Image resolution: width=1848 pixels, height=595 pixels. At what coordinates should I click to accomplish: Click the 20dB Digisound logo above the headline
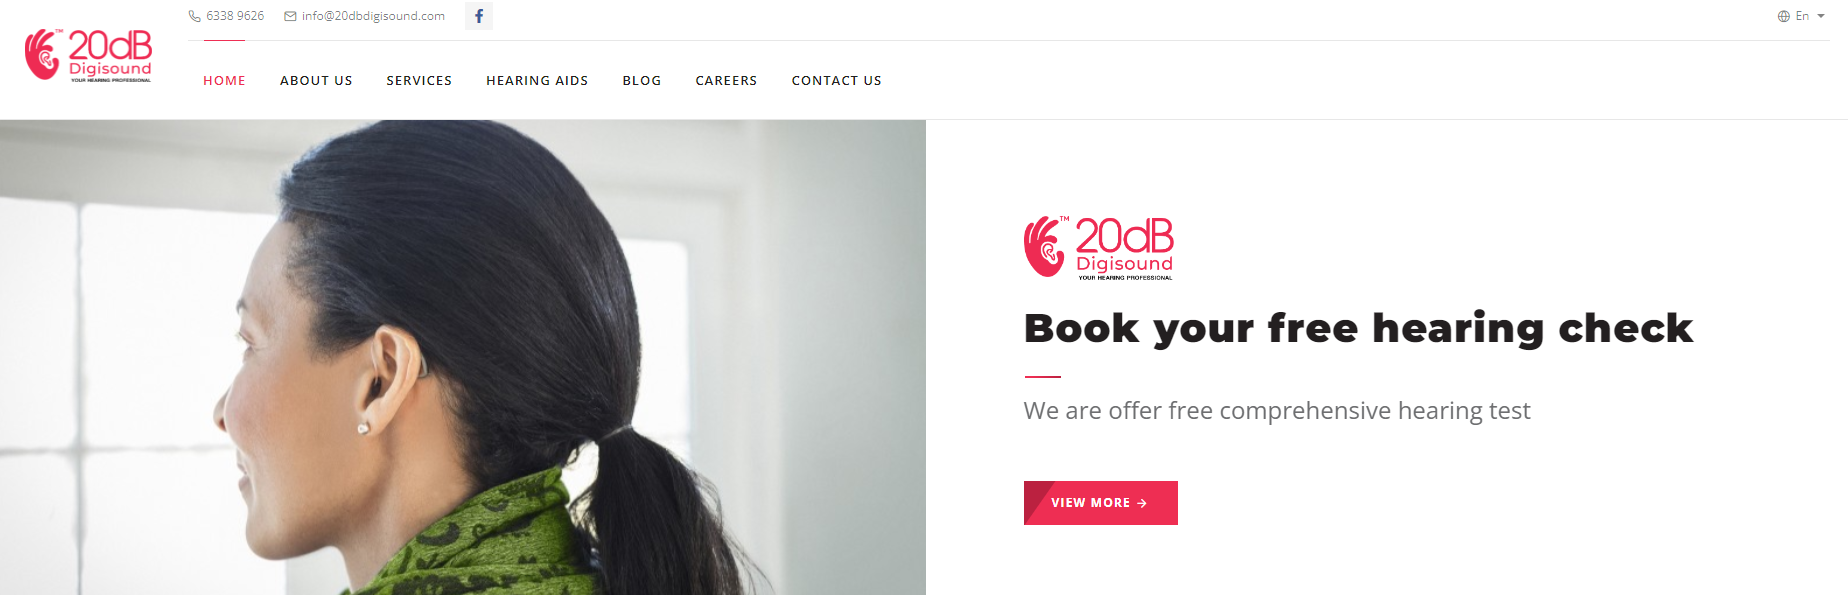click(1099, 247)
